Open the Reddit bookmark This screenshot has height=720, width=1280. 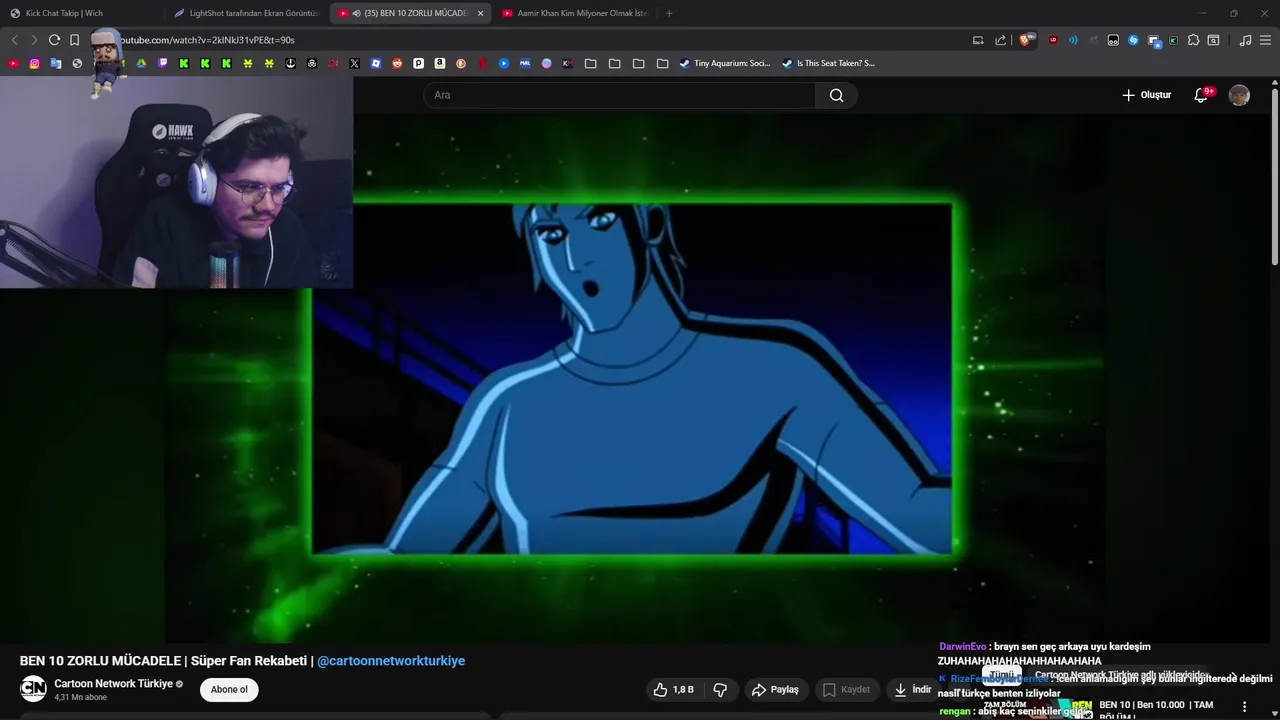pos(397,63)
